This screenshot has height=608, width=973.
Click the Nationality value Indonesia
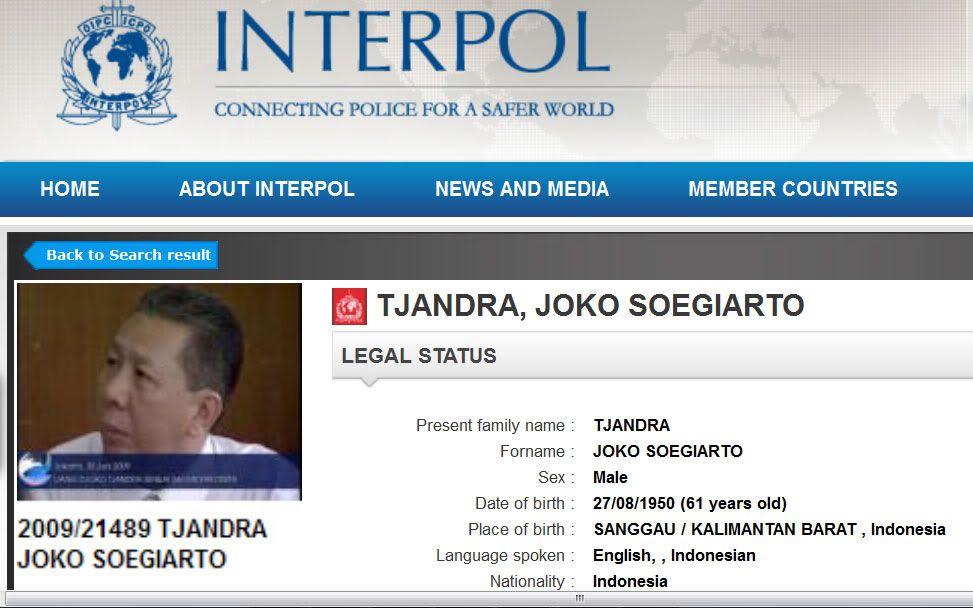tap(630, 581)
